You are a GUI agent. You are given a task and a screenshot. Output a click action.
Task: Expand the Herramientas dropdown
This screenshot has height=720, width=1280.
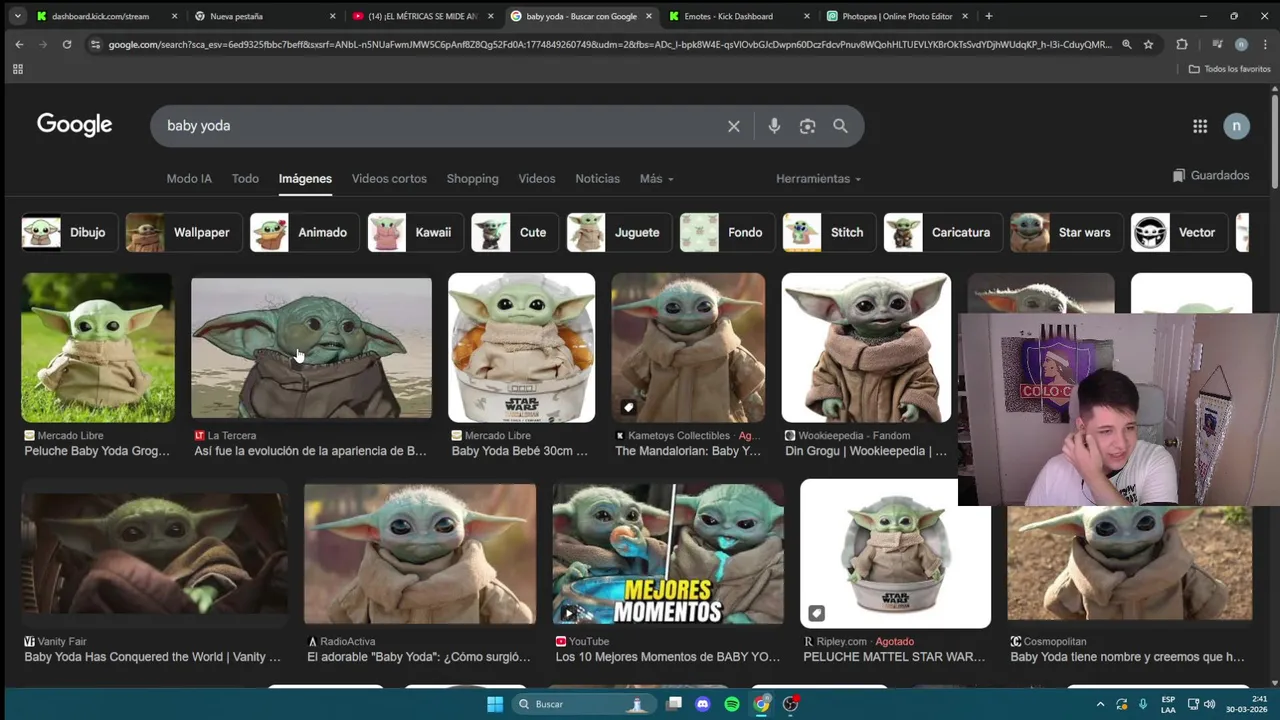tap(818, 179)
